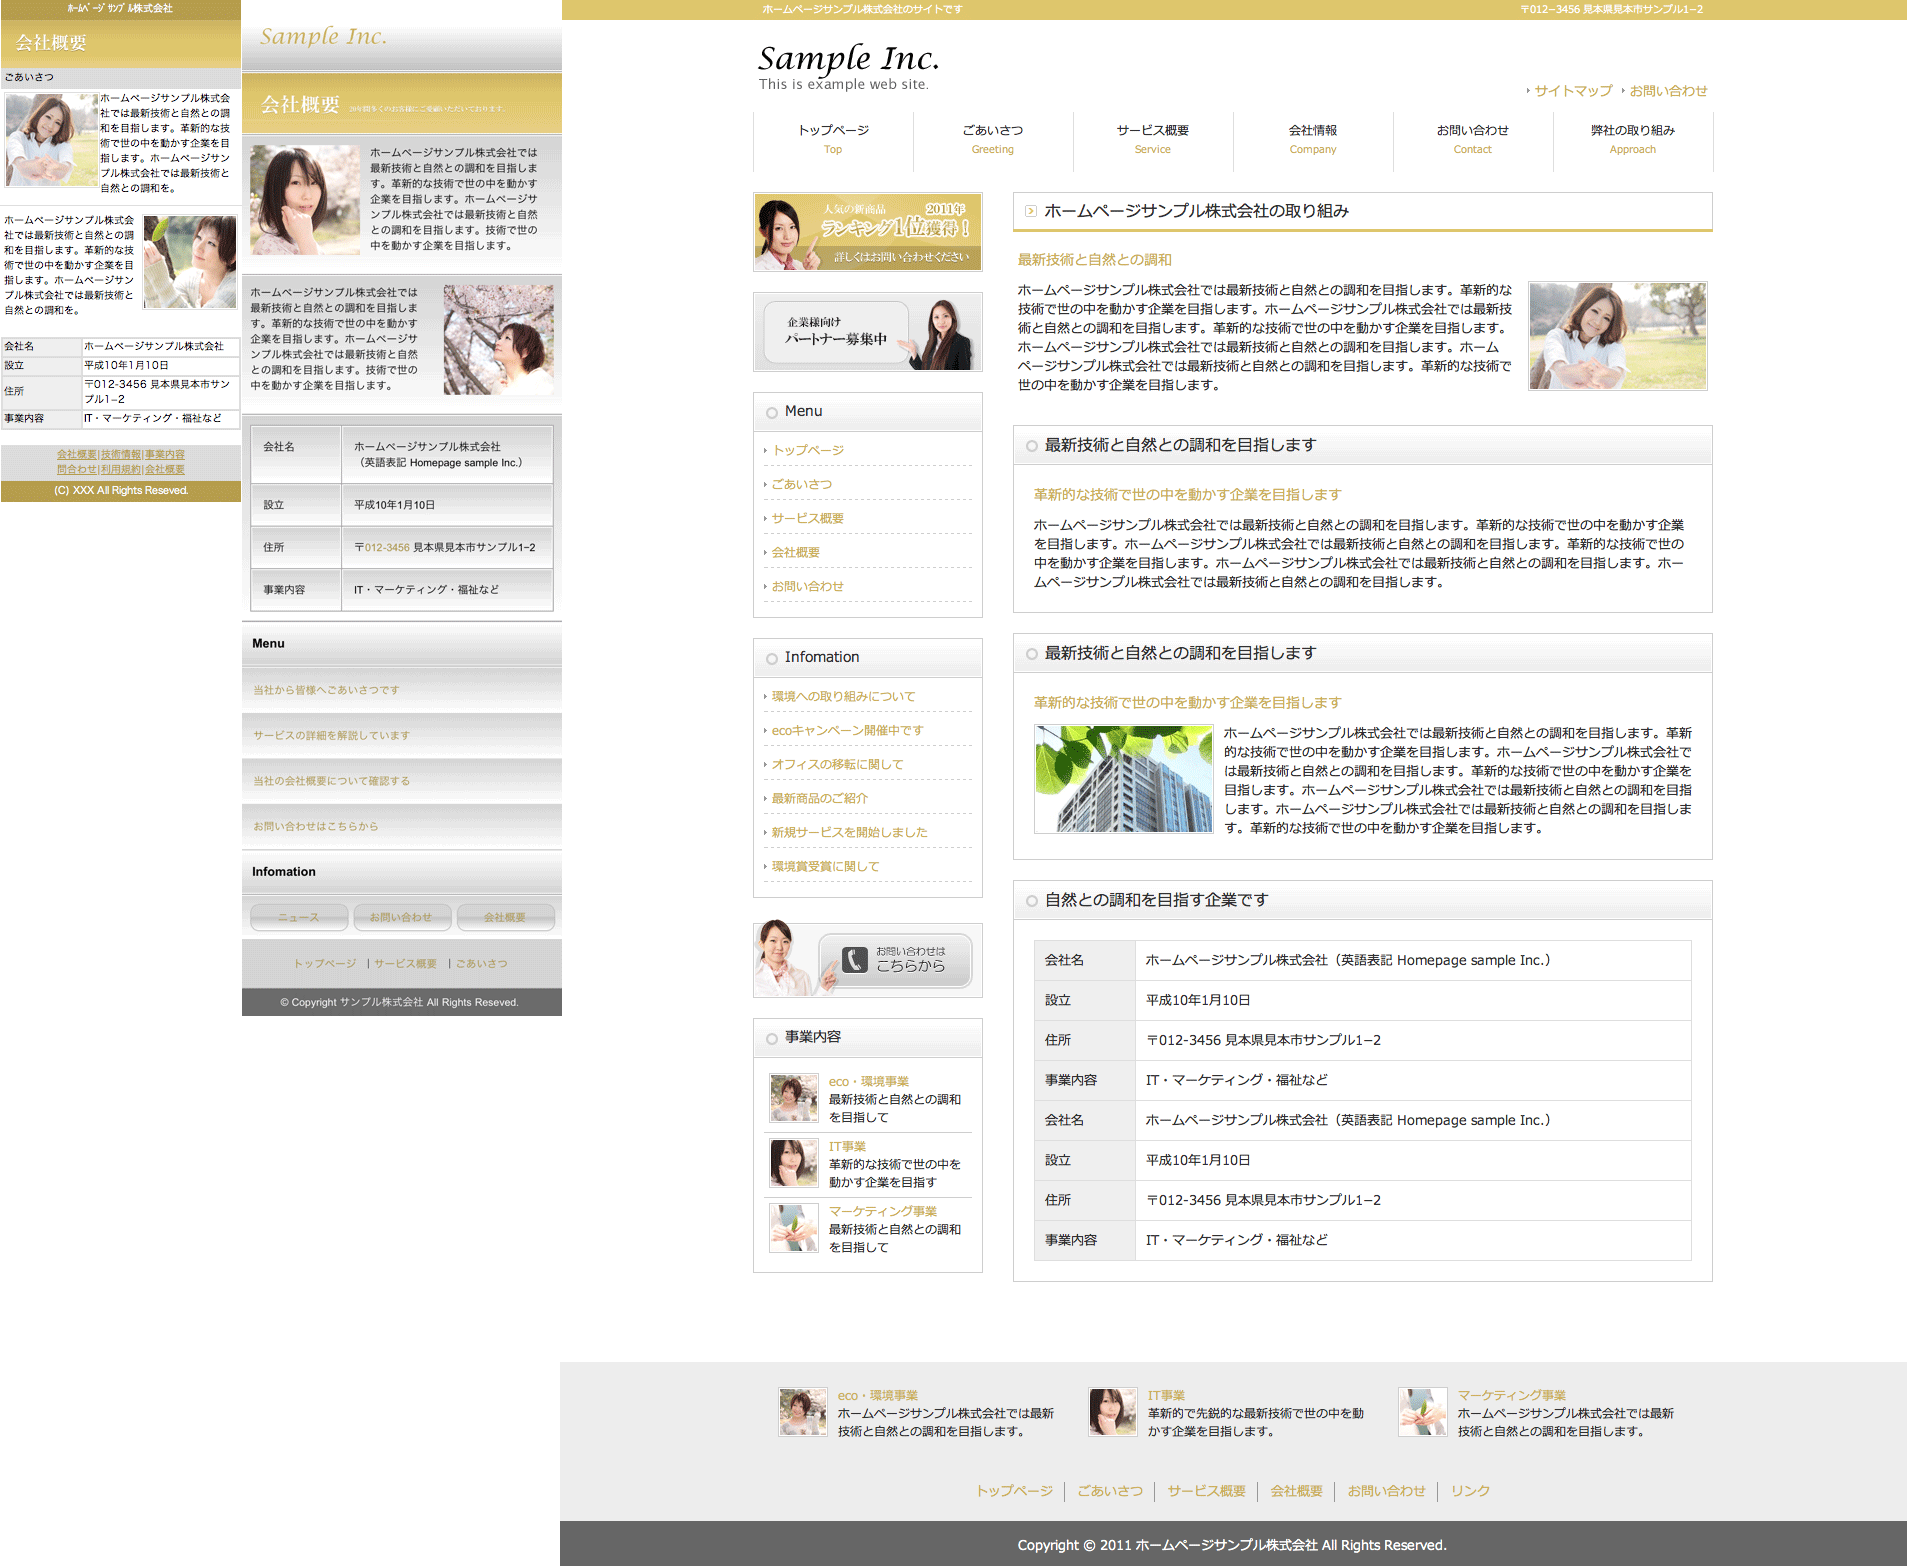This screenshot has width=1907, height=1566.
Task: Click the arrow icon beside the 取り組み page heading
Action: point(1030,211)
